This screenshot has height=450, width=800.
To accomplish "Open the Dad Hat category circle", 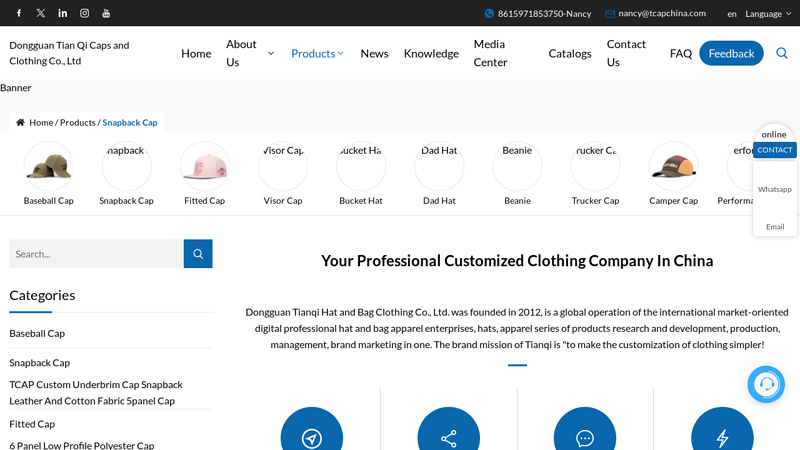I will point(439,166).
